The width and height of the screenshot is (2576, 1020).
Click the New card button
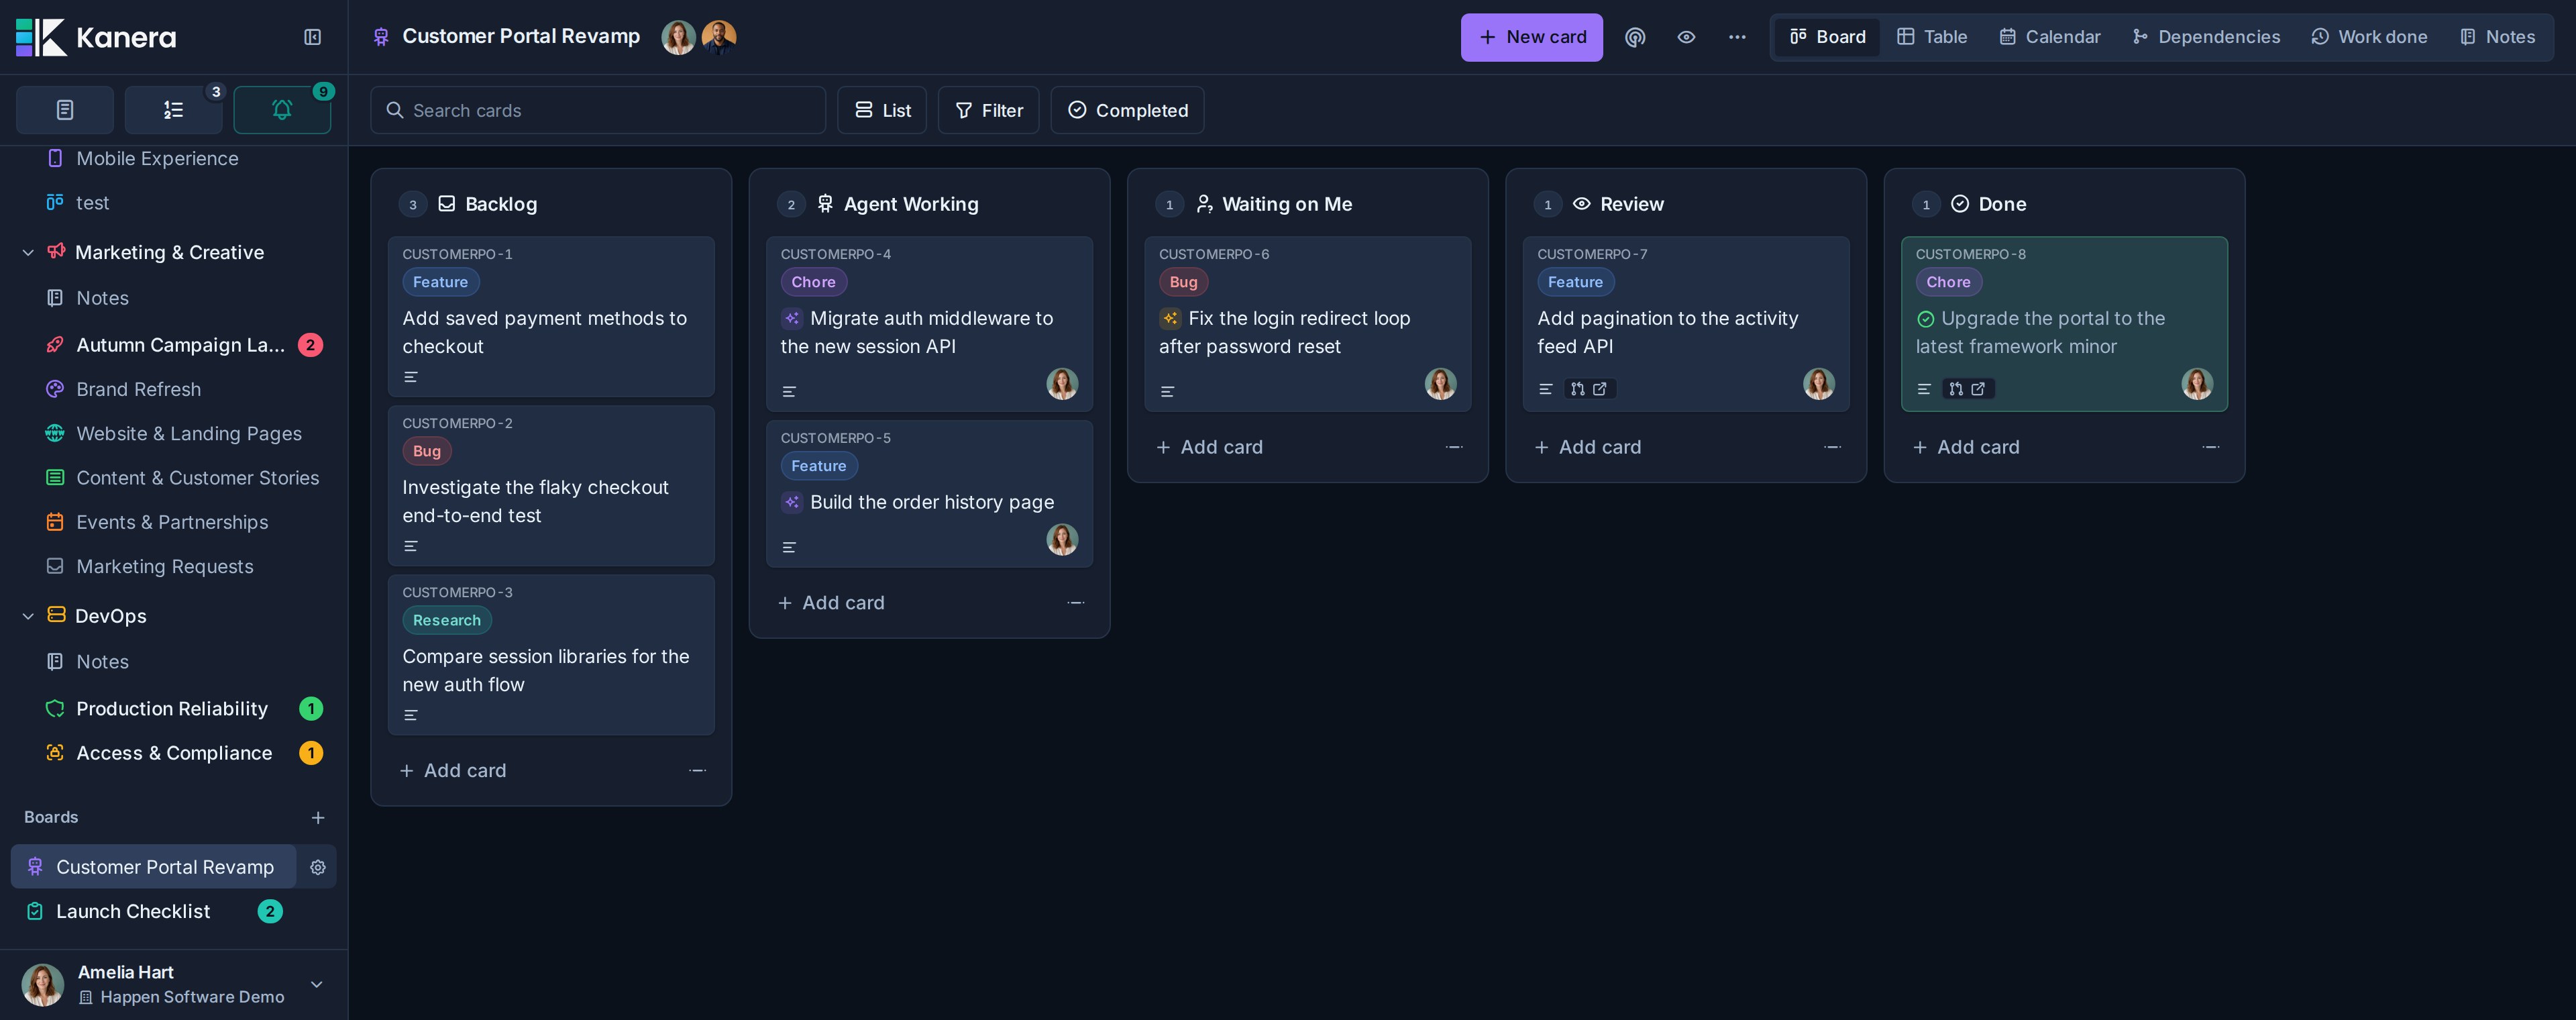coord(1531,37)
